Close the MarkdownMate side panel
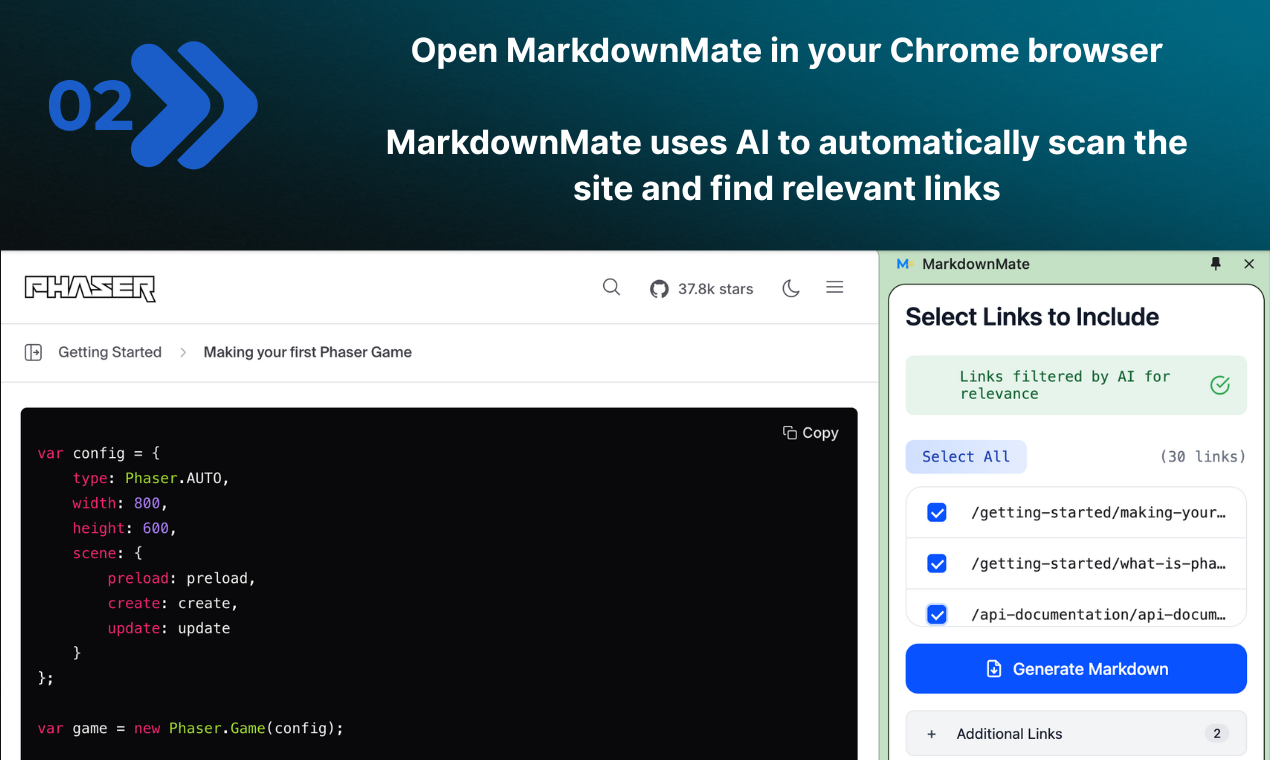 point(1249,264)
